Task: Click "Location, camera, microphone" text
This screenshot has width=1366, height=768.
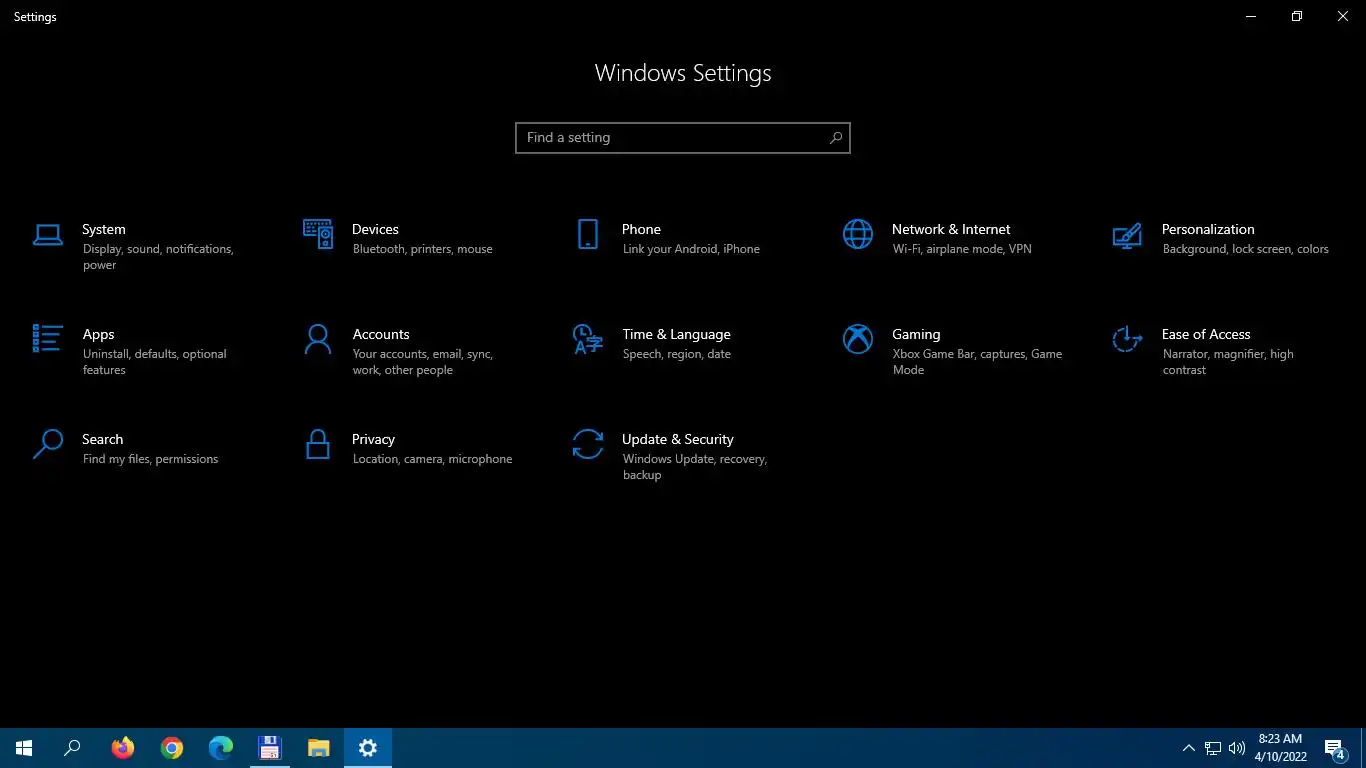Action: [432, 459]
